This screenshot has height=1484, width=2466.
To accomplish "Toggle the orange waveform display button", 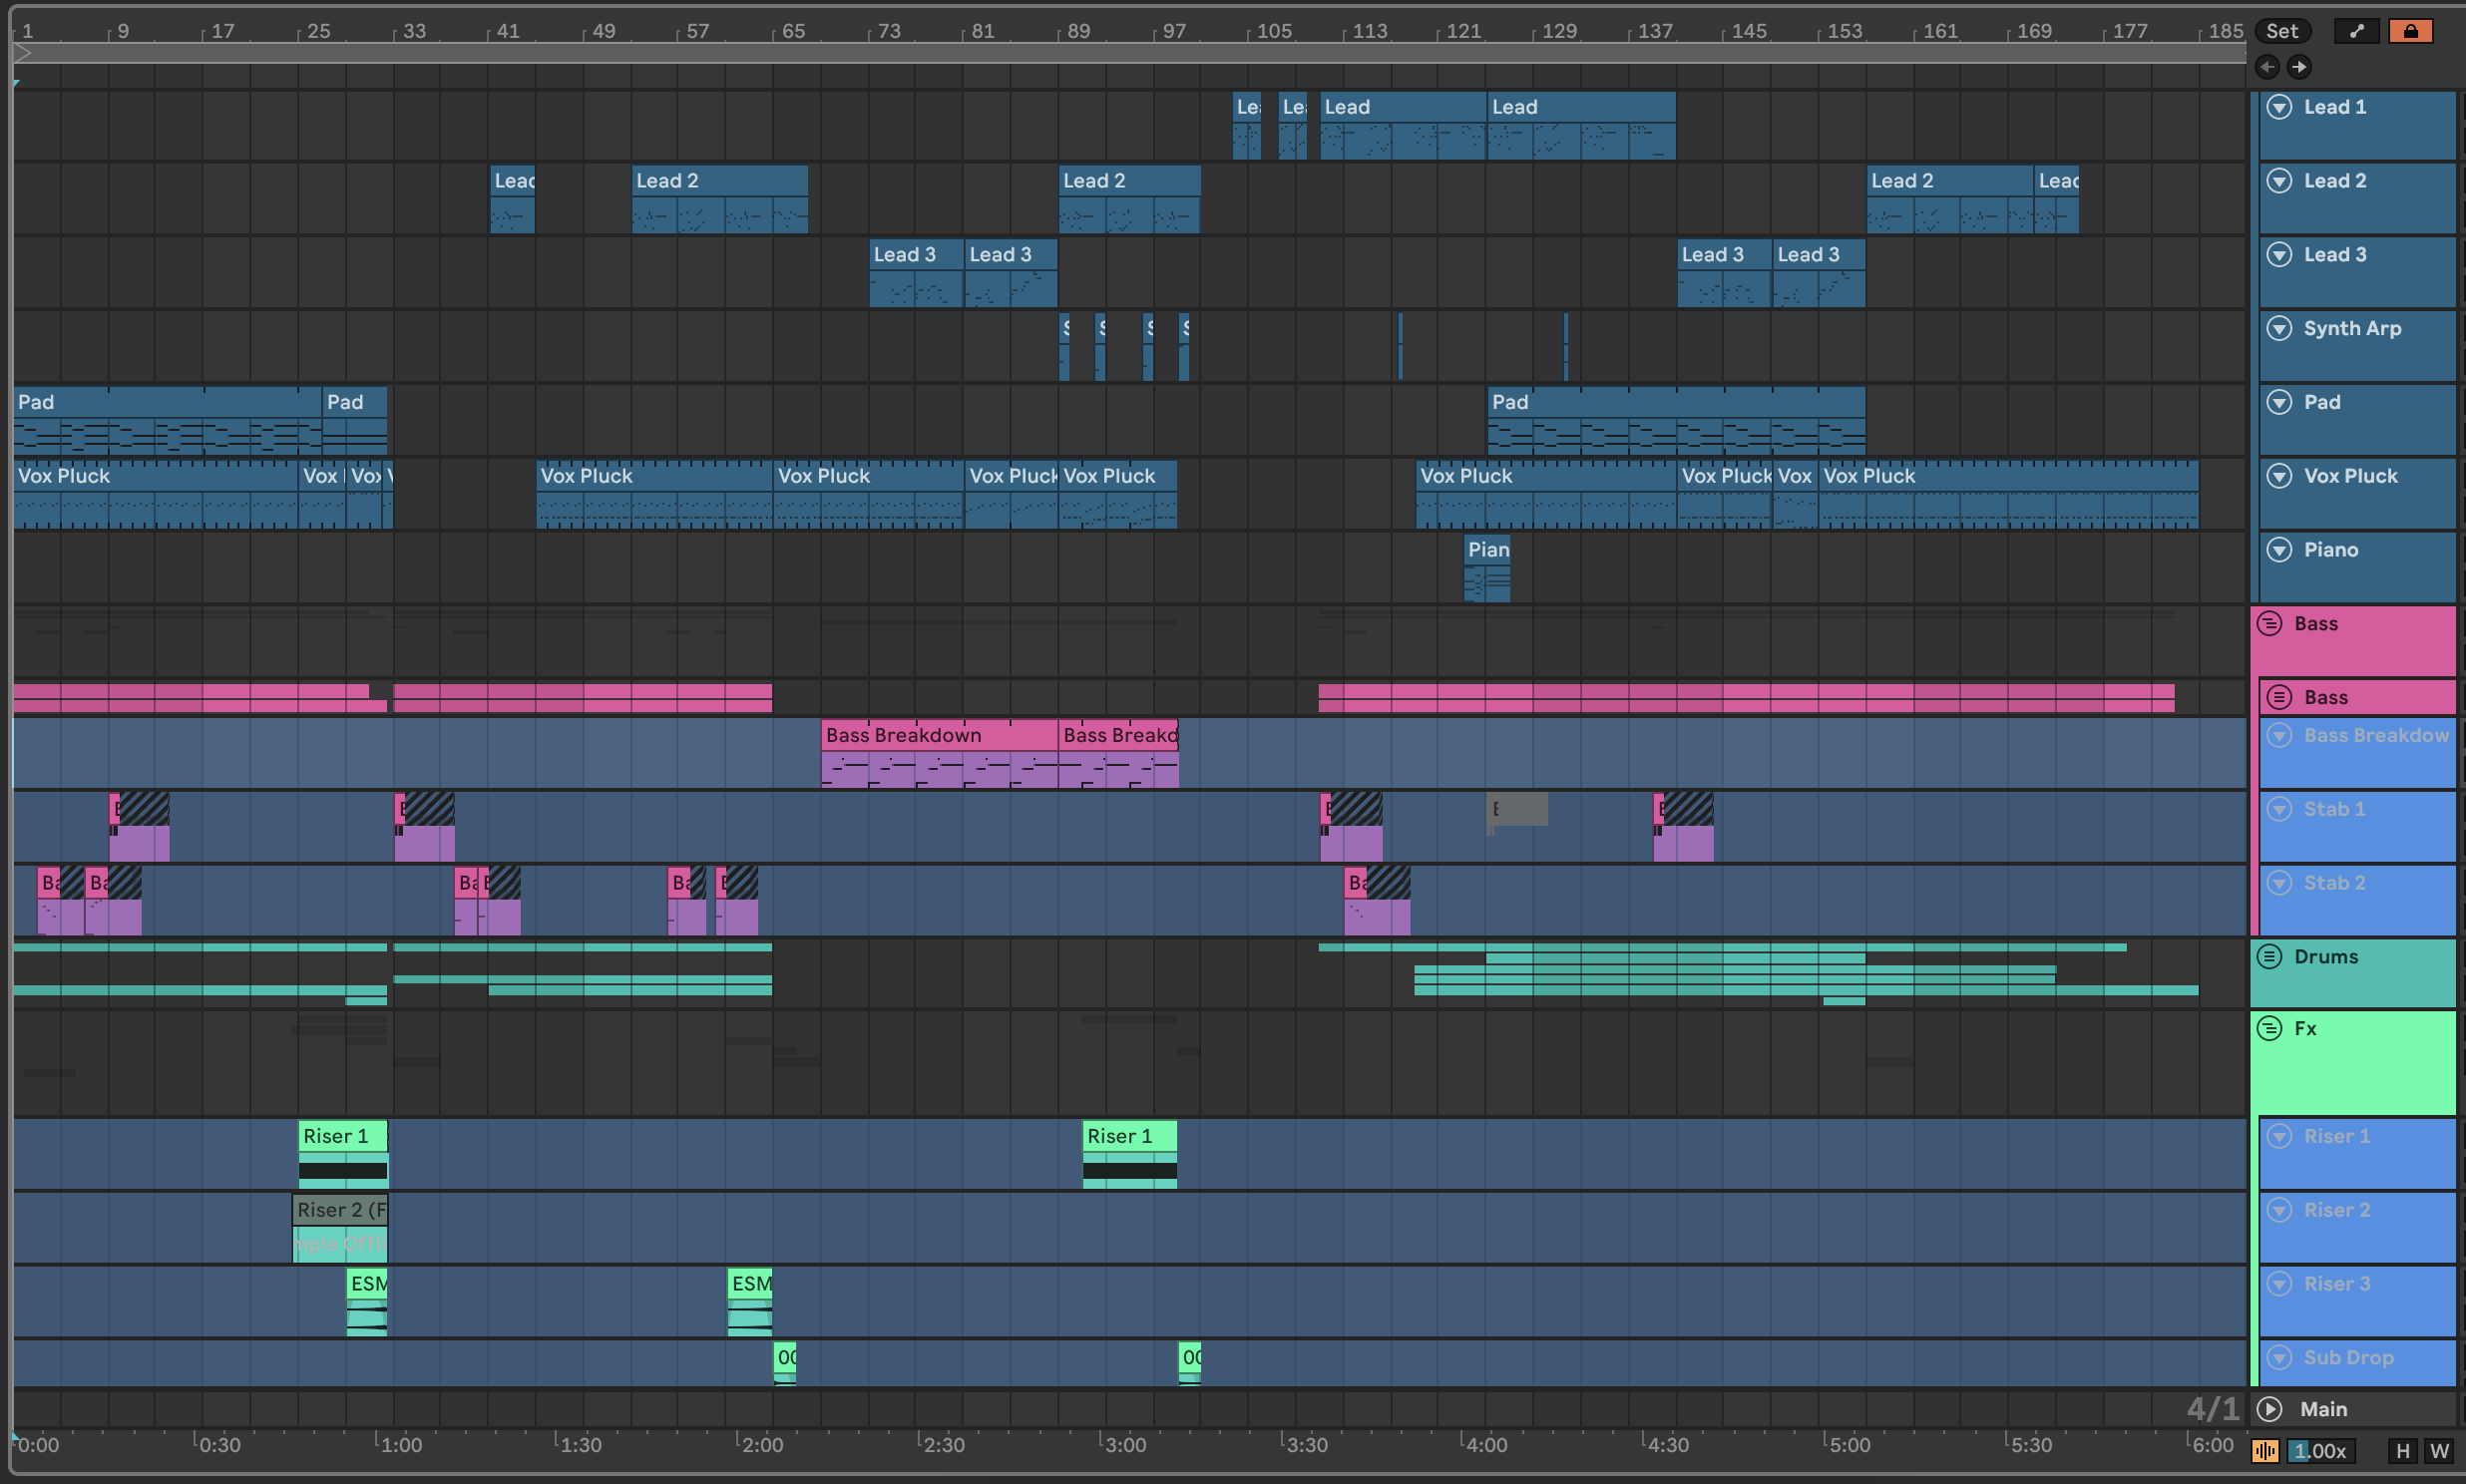I will point(2265,1451).
